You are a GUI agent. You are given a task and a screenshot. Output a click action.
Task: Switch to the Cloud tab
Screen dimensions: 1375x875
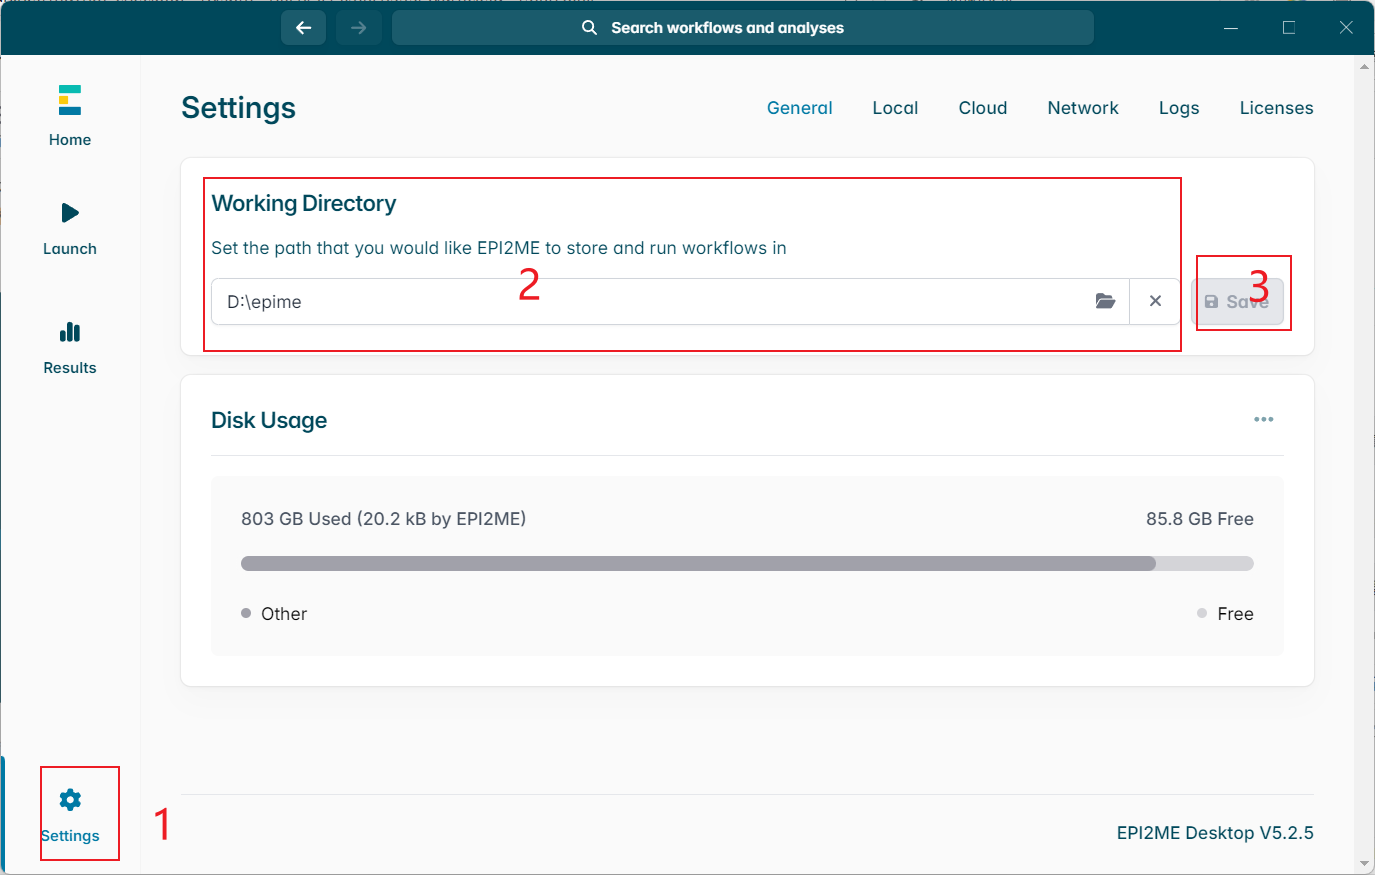click(x=983, y=108)
